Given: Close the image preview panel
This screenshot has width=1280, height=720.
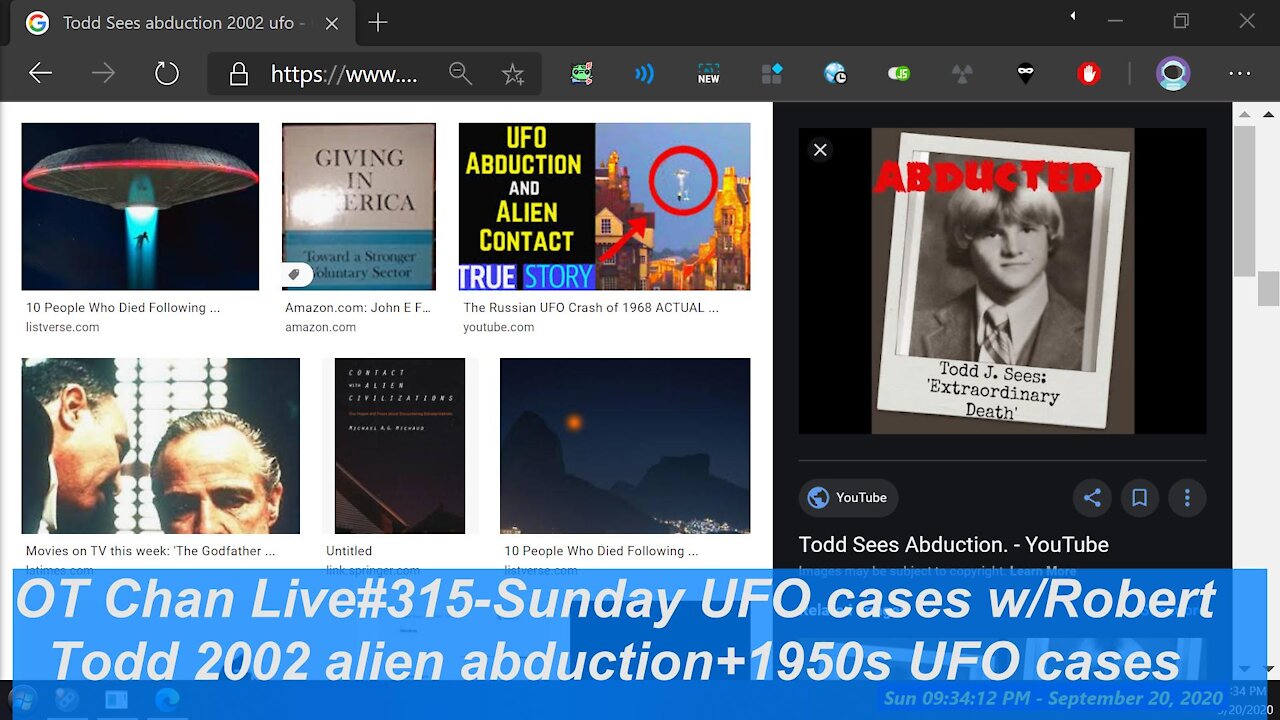Looking at the screenshot, I should point(820,150).
